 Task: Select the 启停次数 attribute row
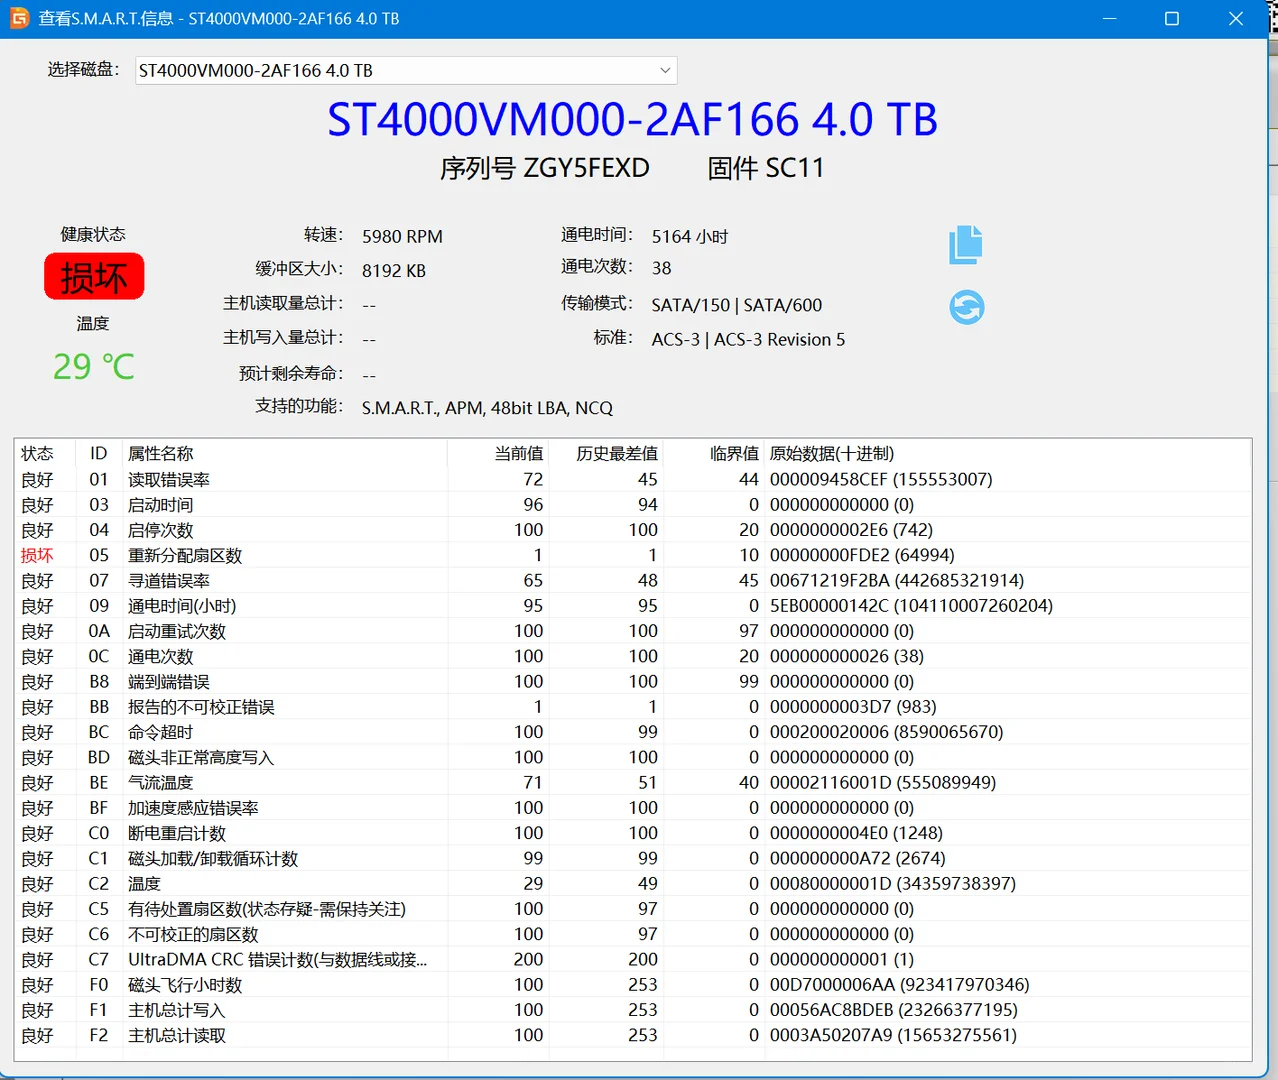click(633, 530)
